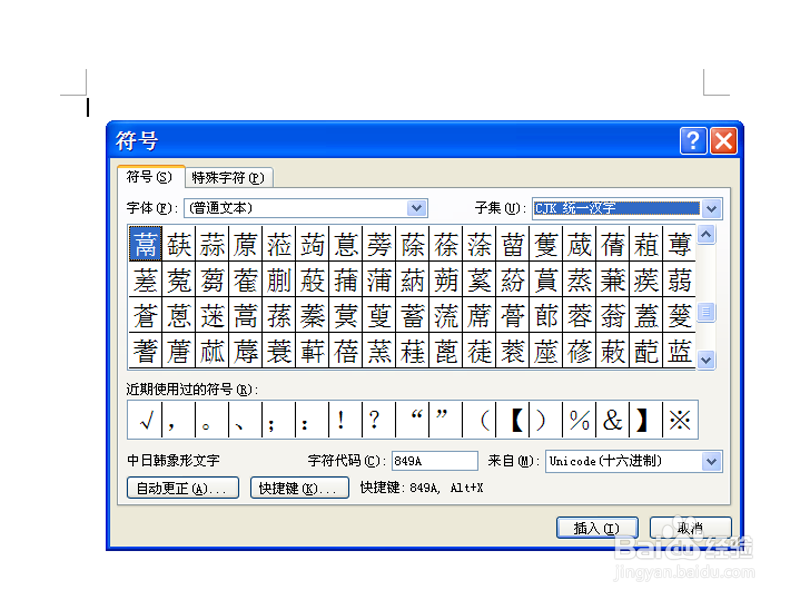Choose the 蓋 character in the grid
The height and width of the screenshot is (600, 800).
(x=646, y=315)
